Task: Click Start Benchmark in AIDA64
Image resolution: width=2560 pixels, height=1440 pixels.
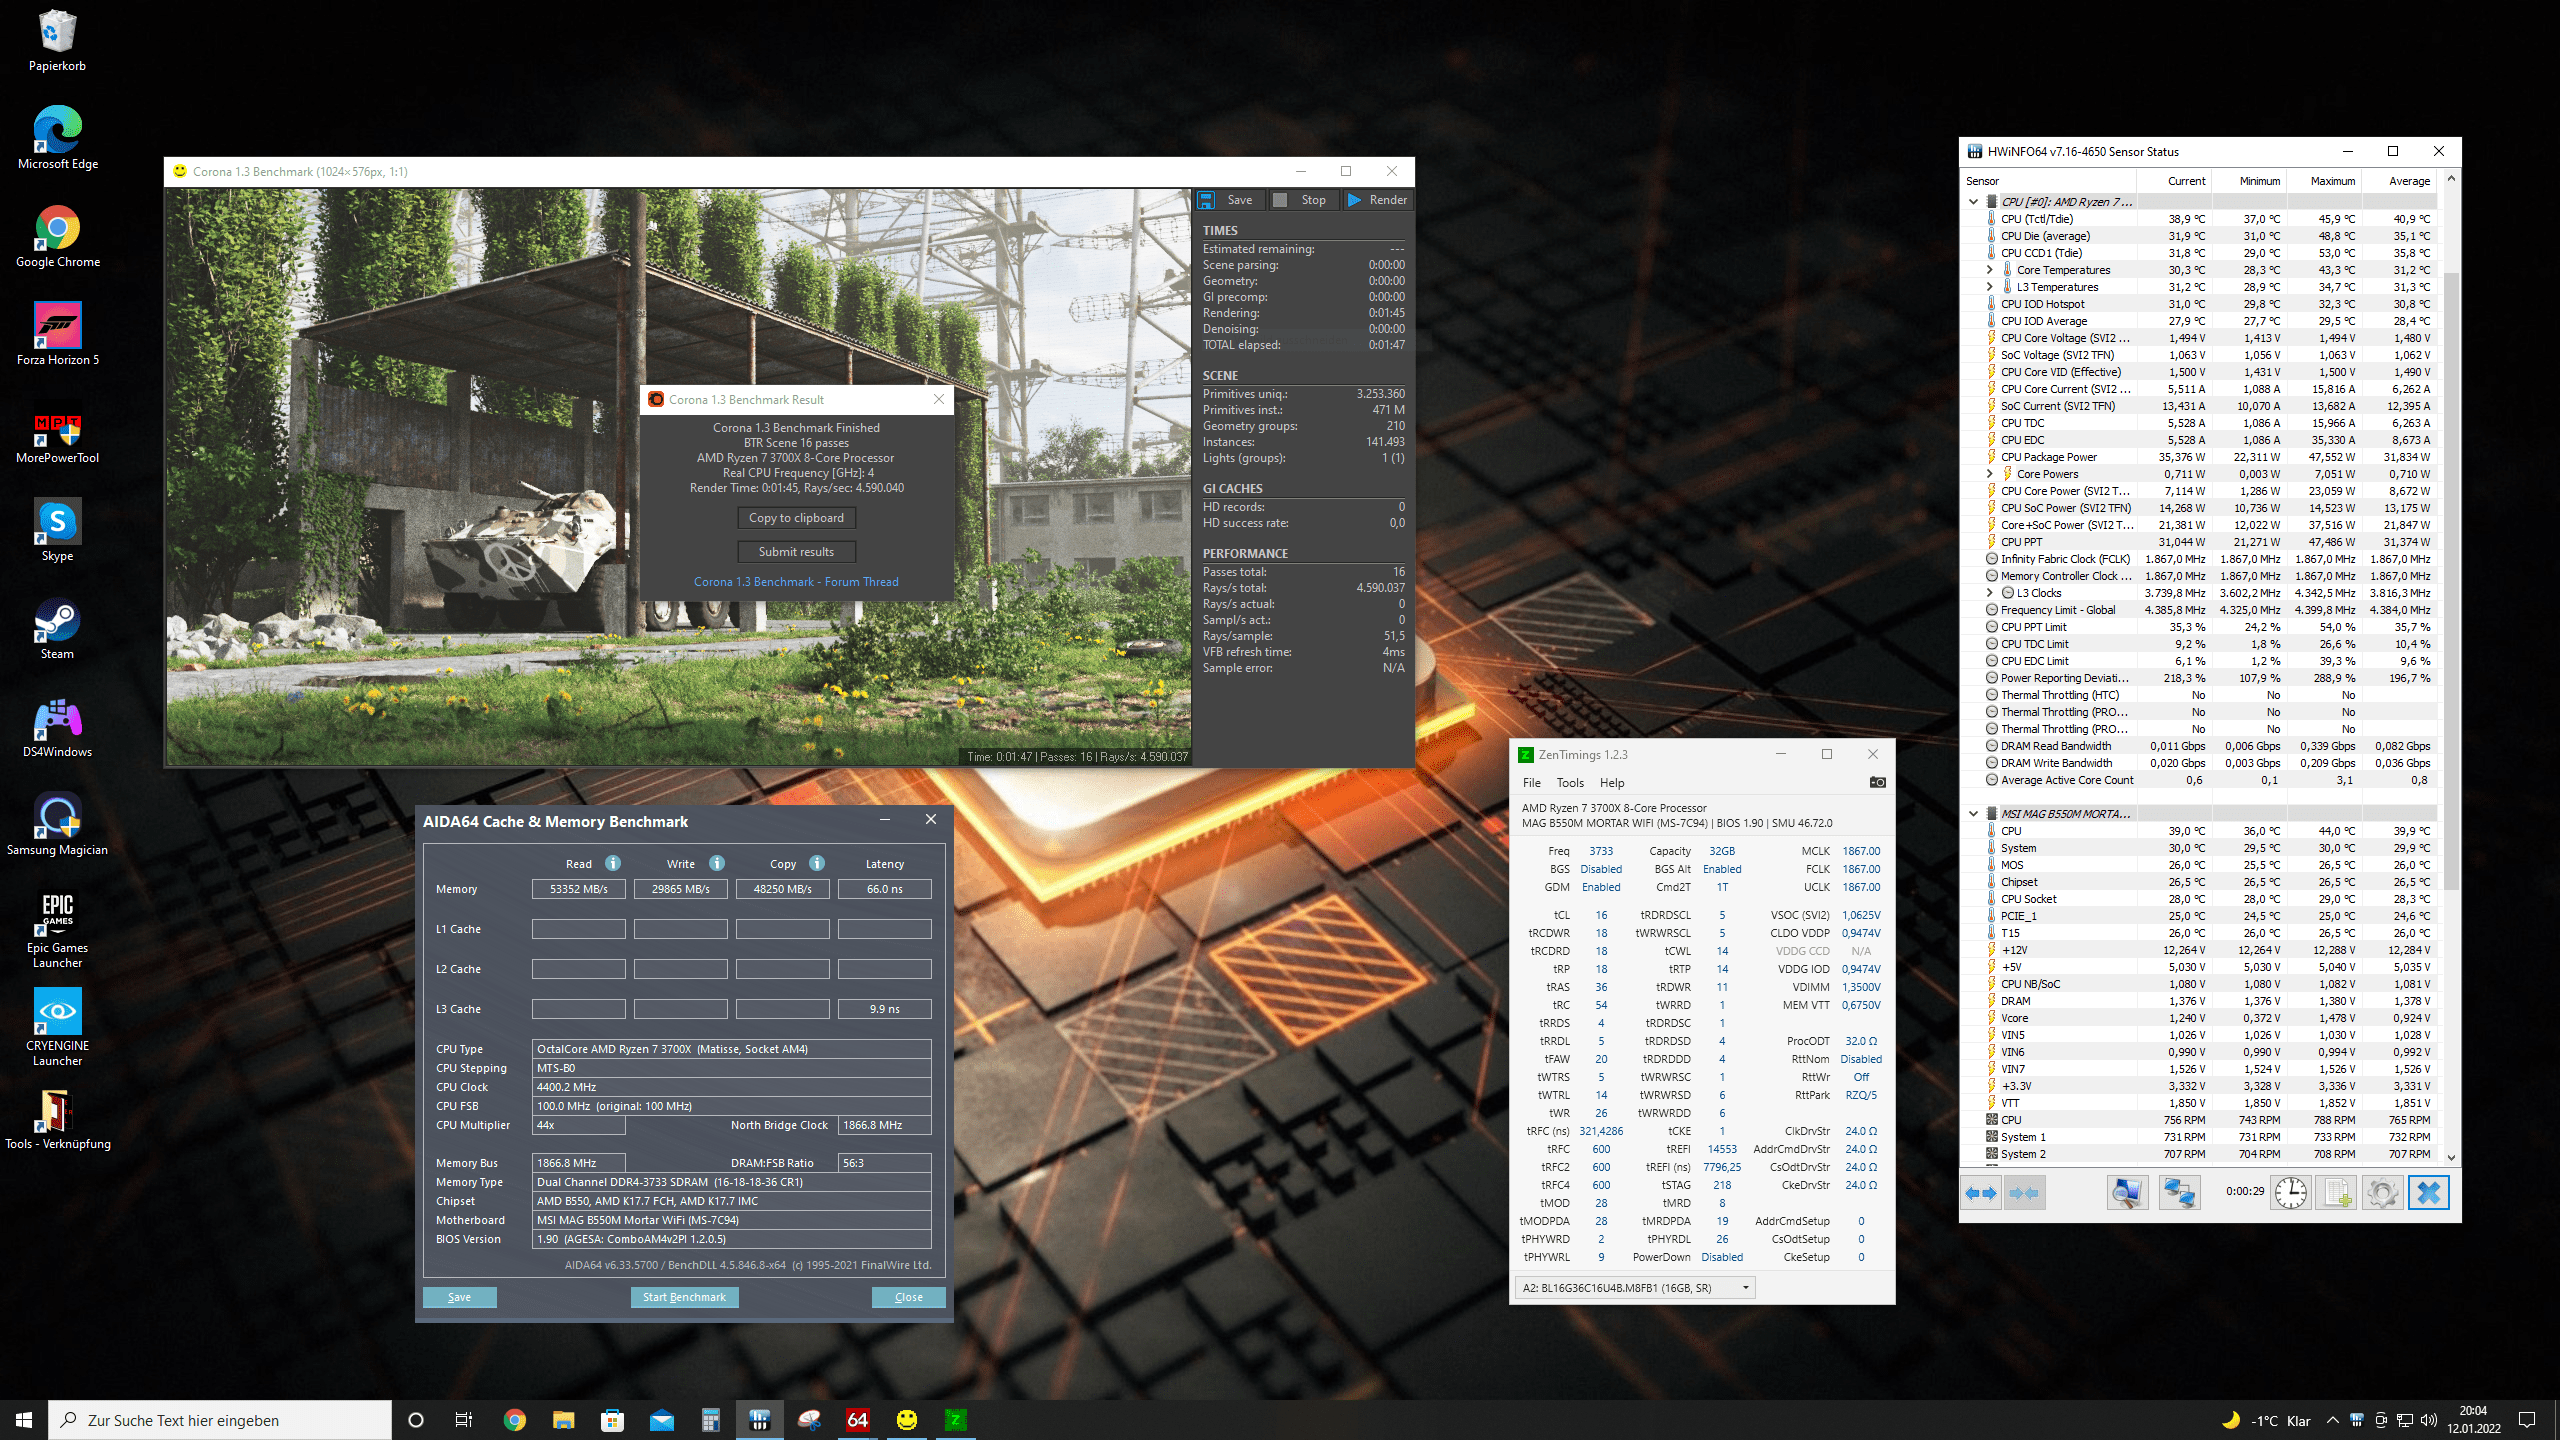Action: (684, 1297)
